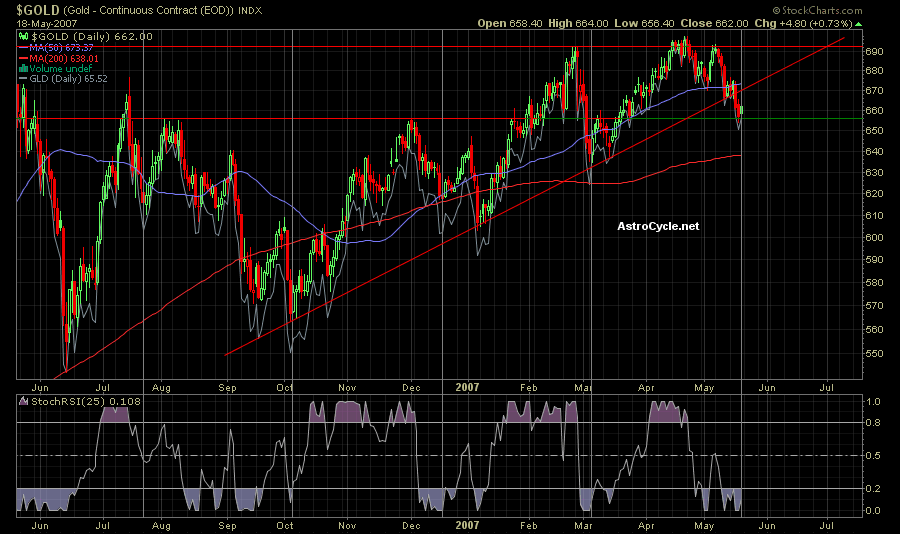The height and width of the screenshot is (534, 900).
Task: Click the green Volume bars legend icon
Action: click(23, 67)
